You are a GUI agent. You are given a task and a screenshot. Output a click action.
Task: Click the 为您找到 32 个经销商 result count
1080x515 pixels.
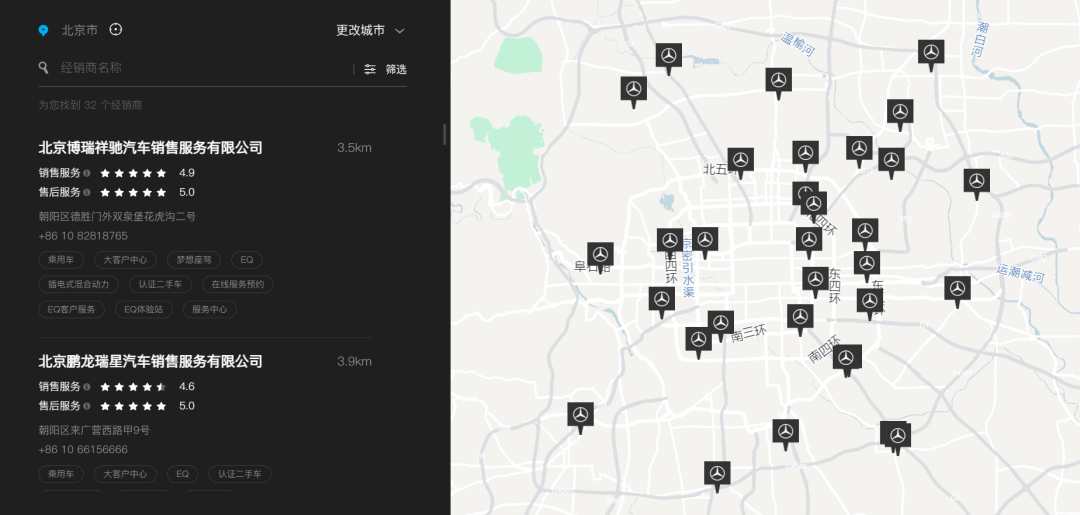click(90, 105)
